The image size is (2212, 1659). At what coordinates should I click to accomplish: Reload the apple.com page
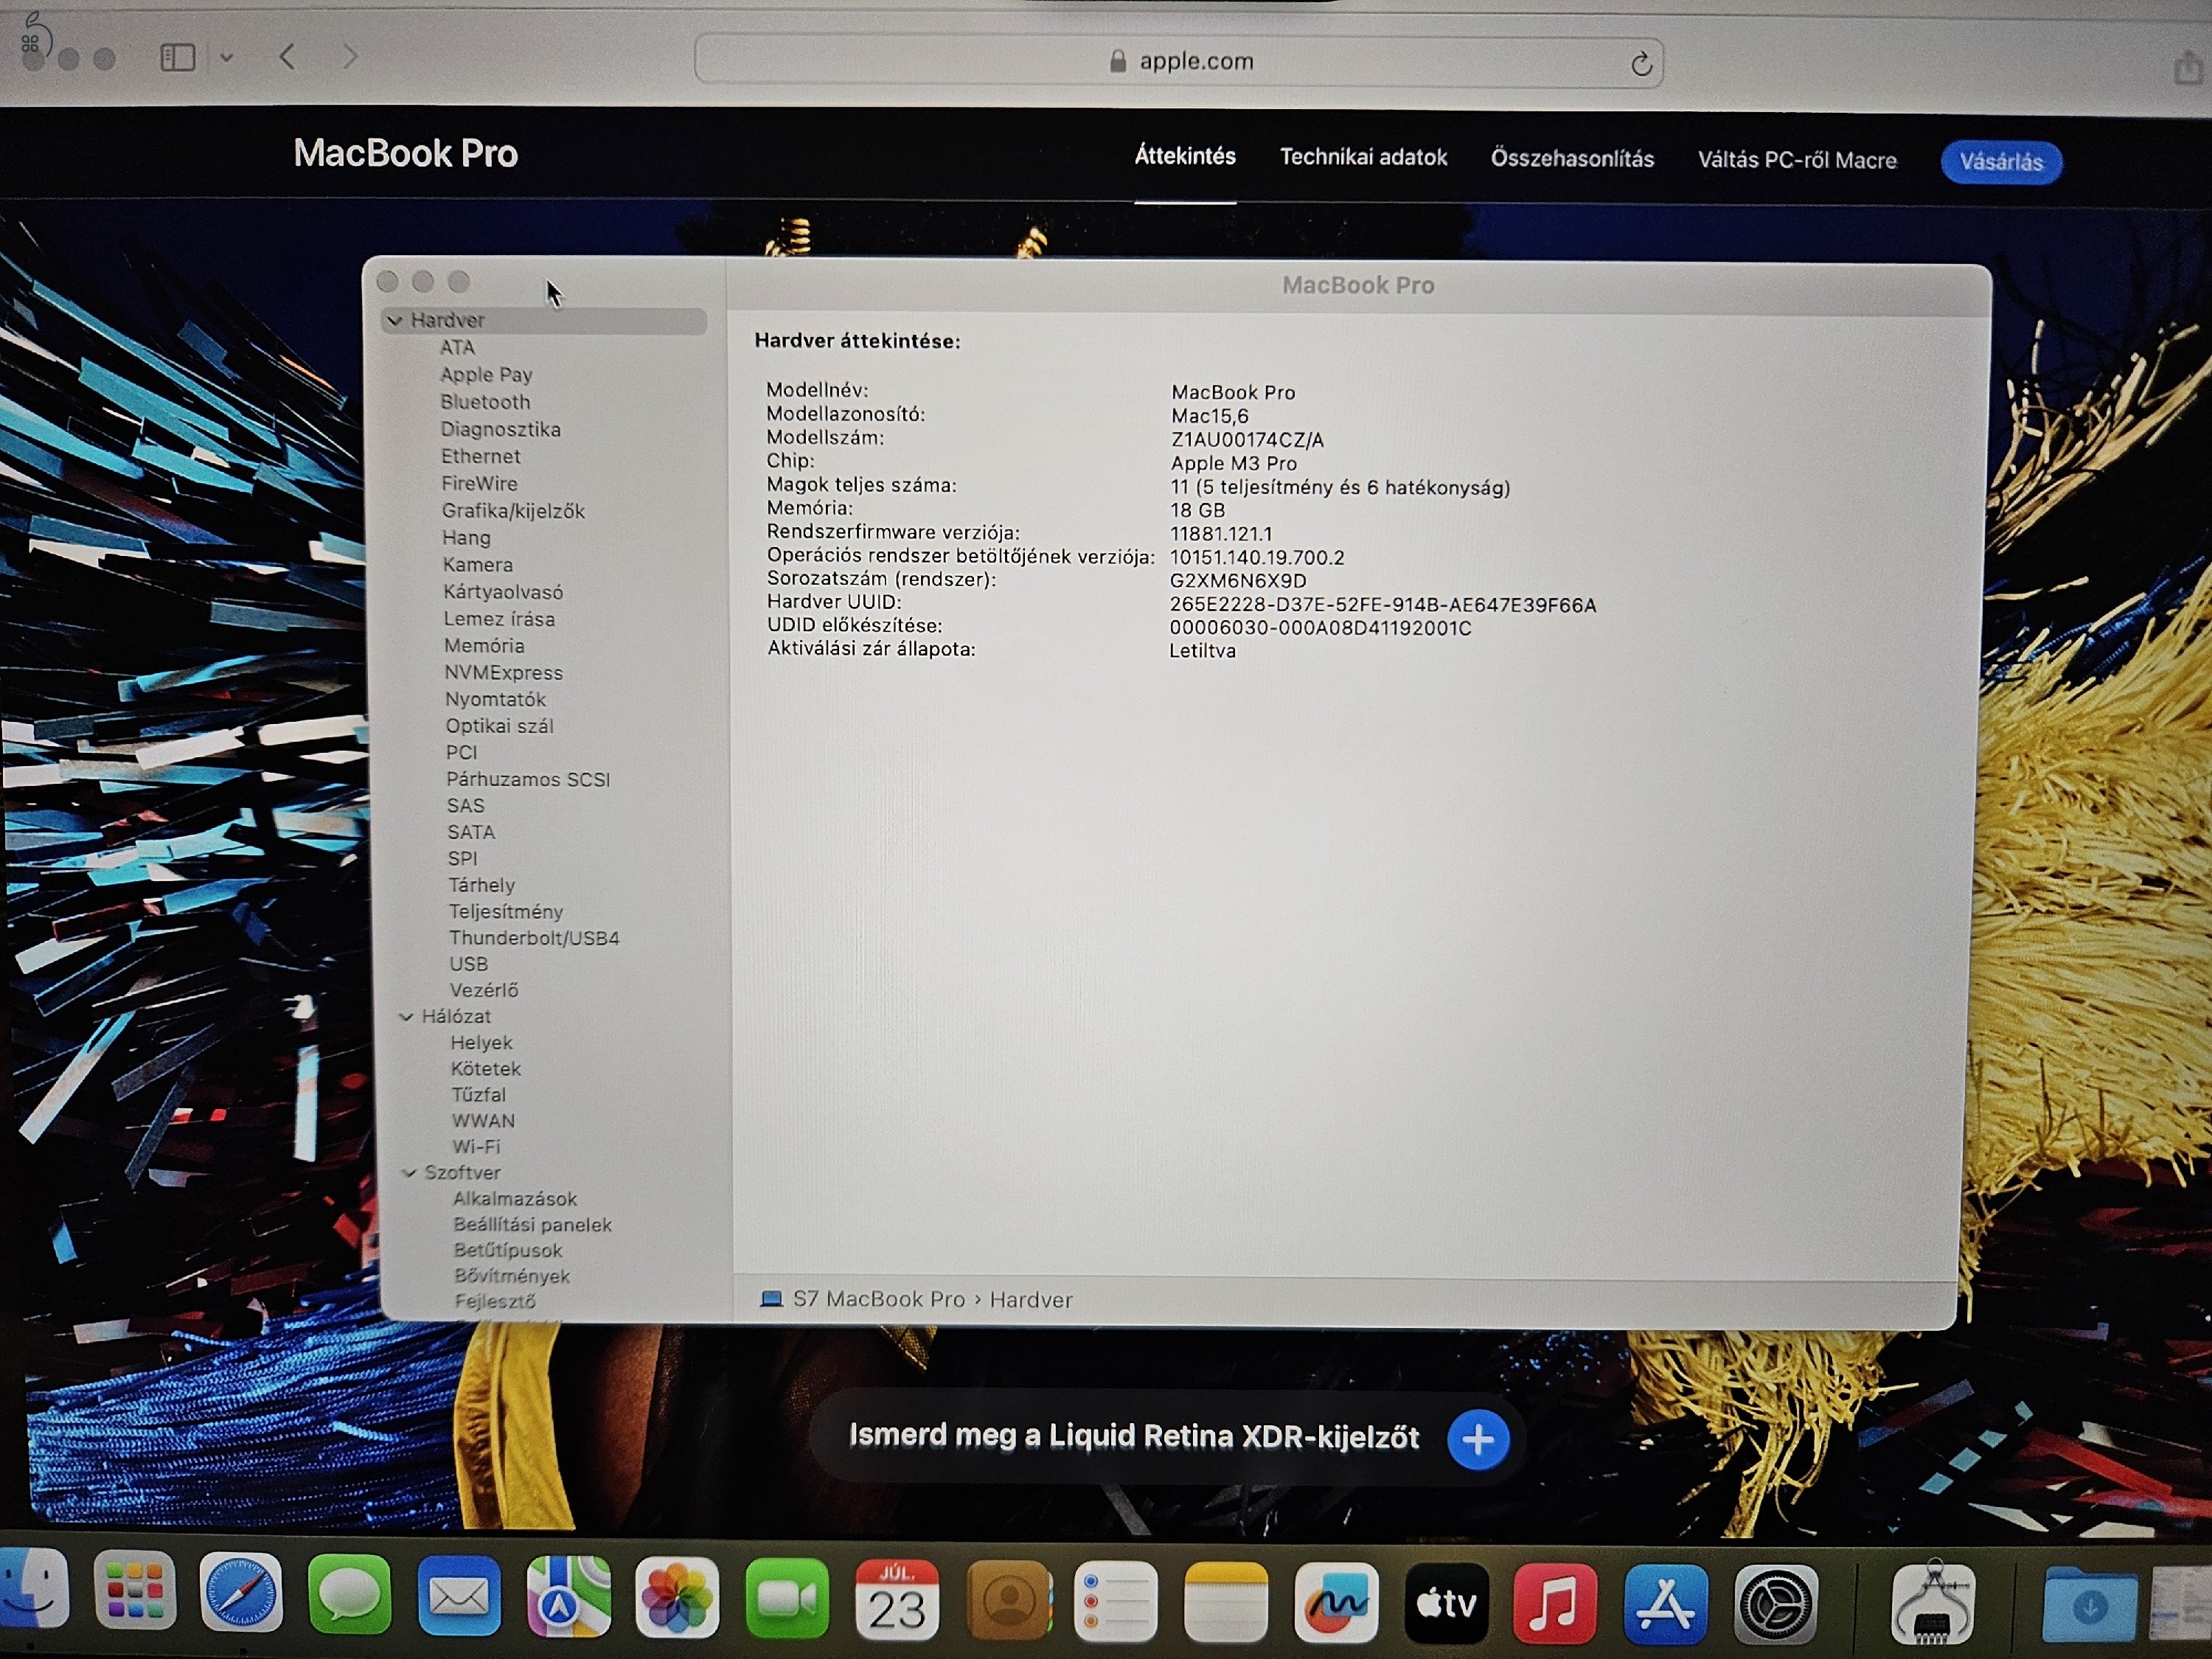click(1640, 64)
